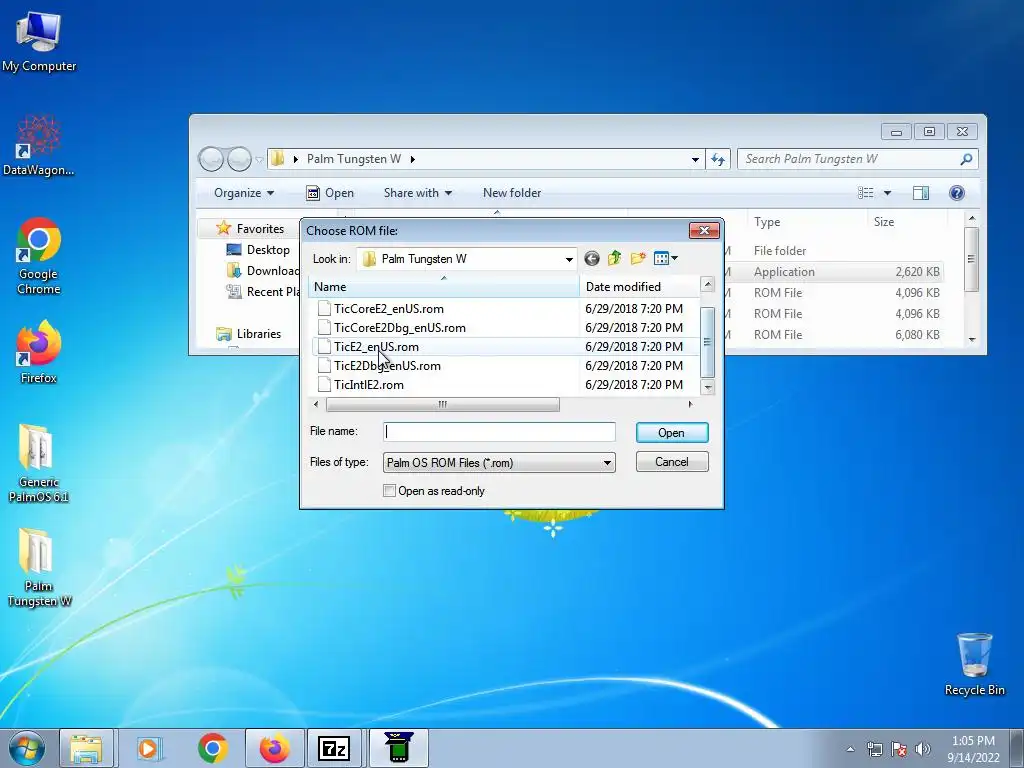Click the taskbar clock
Viewport: 1024px width, 768px height.
[x=973, y=749]
